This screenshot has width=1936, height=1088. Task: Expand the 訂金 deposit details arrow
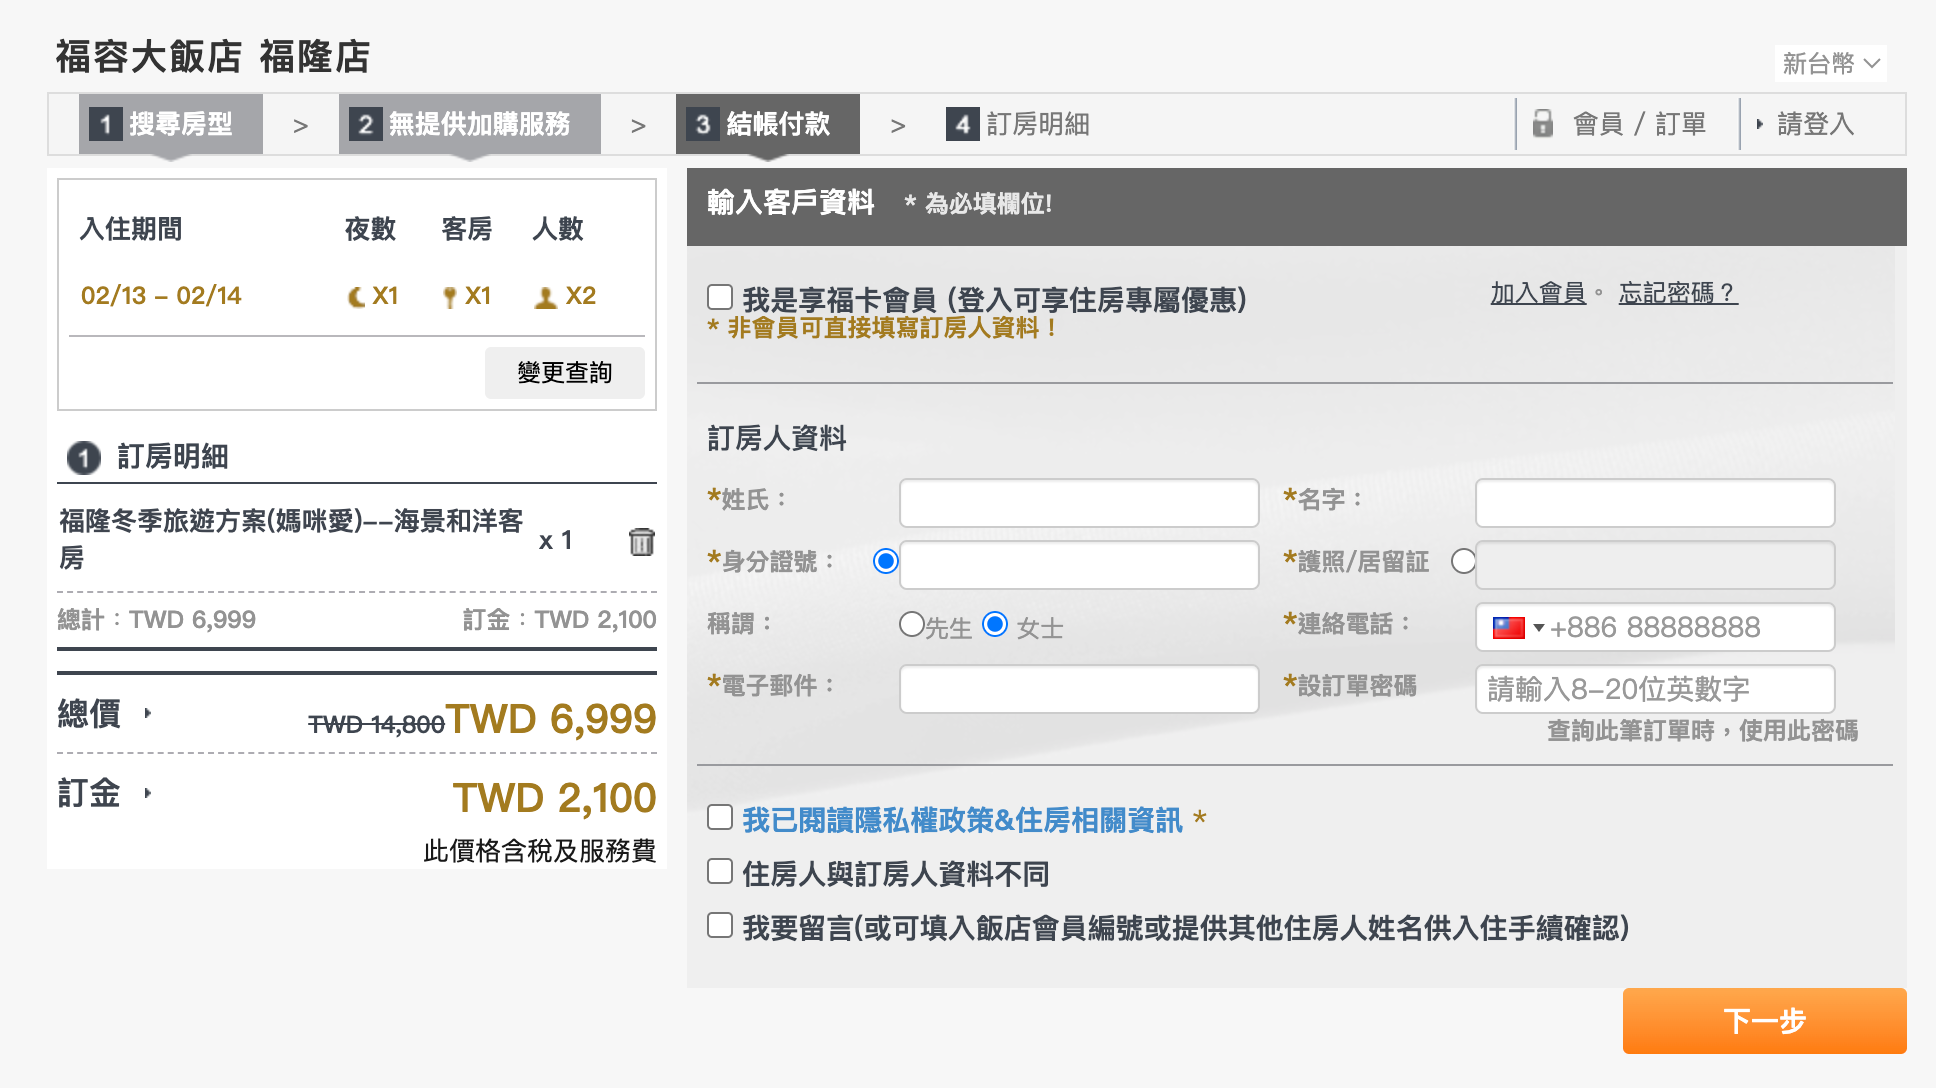pos(148,793)
